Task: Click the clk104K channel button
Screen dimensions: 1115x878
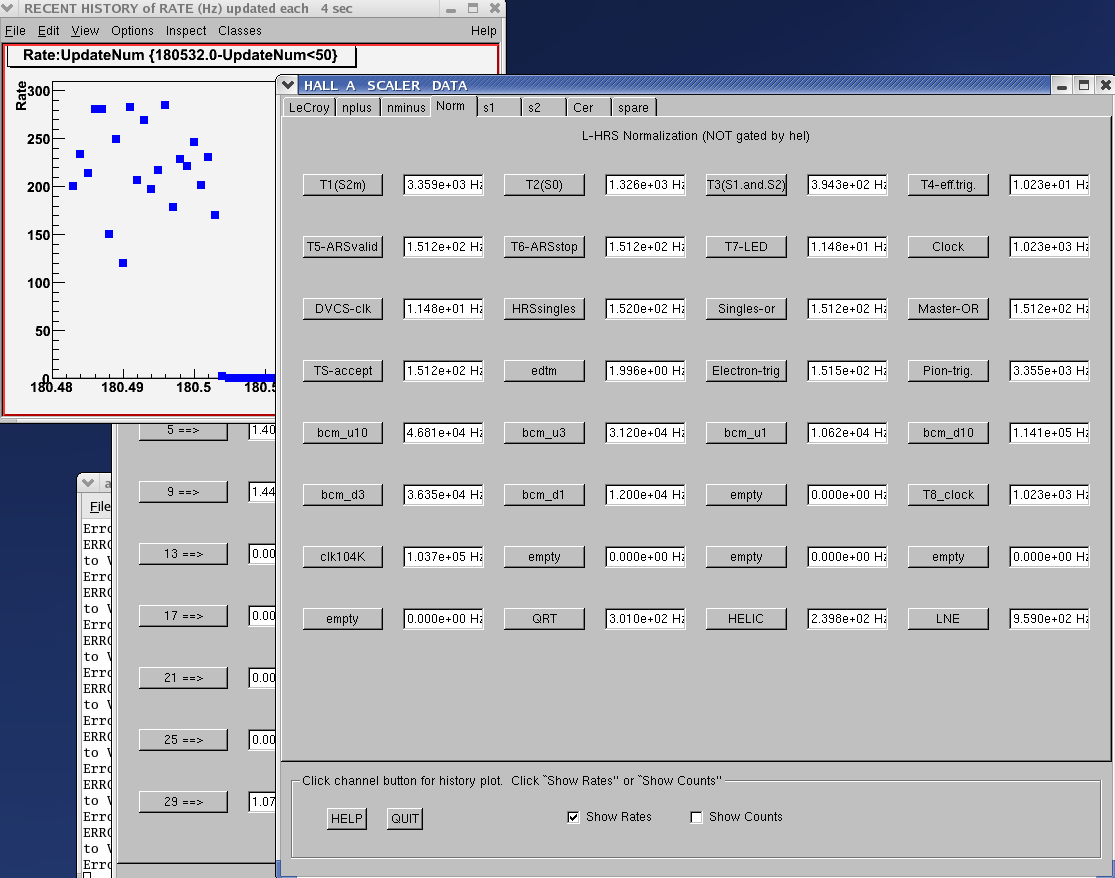Action: coord(343,557)
